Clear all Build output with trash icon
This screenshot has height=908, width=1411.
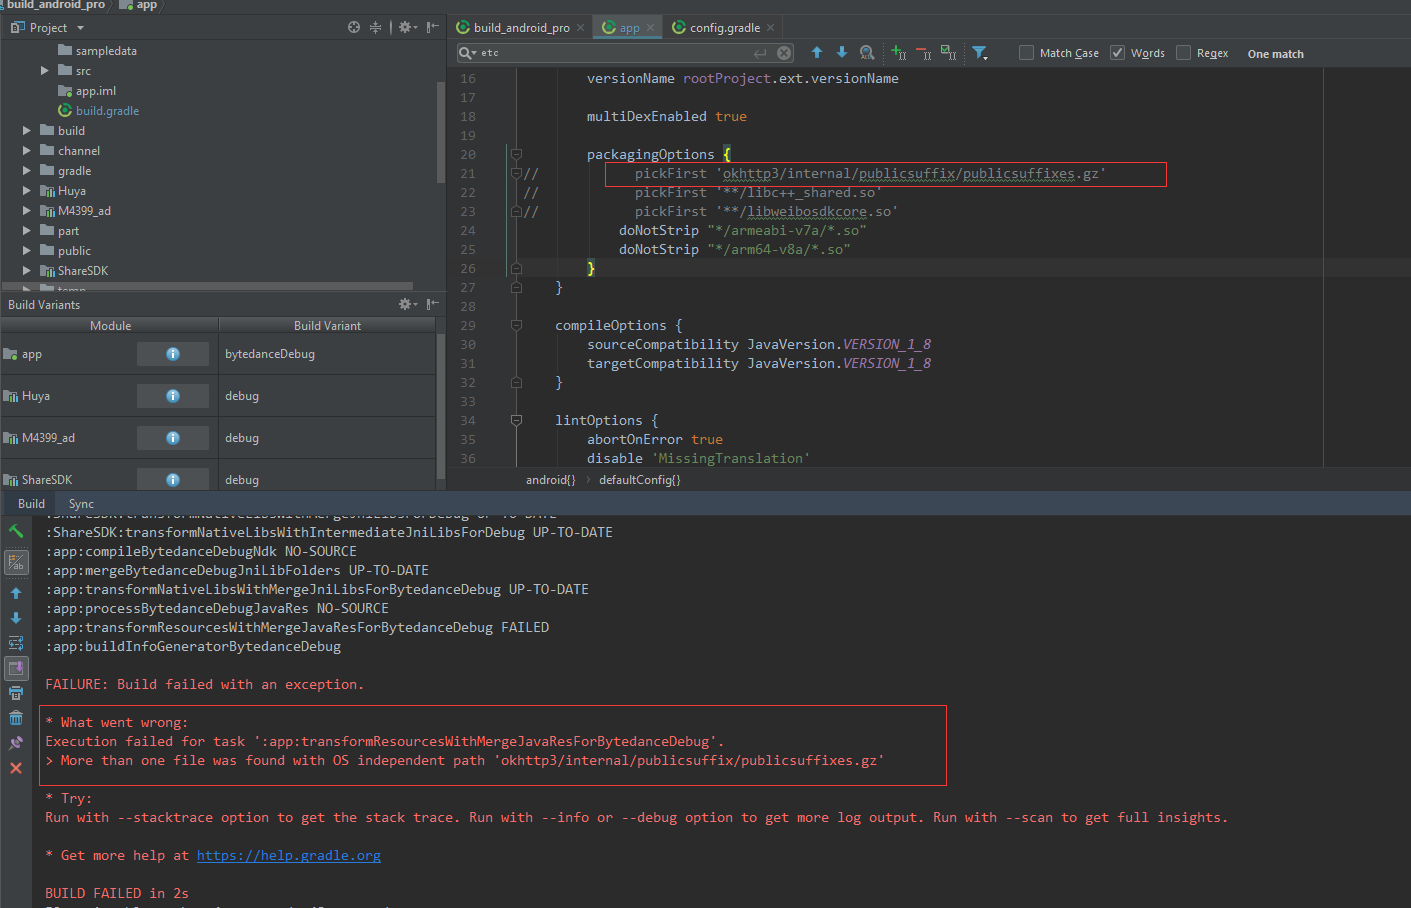tap(16, 718)
